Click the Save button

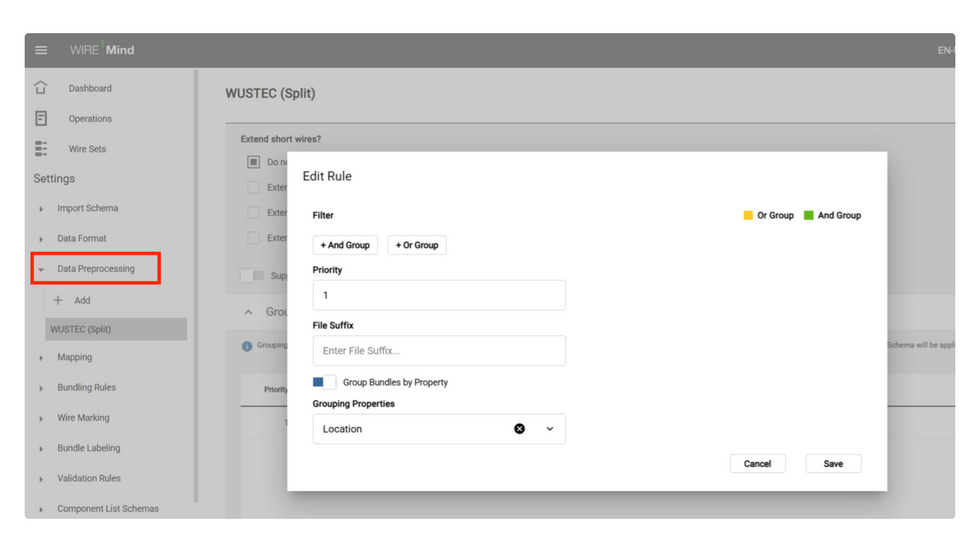(x=833, y=464)
